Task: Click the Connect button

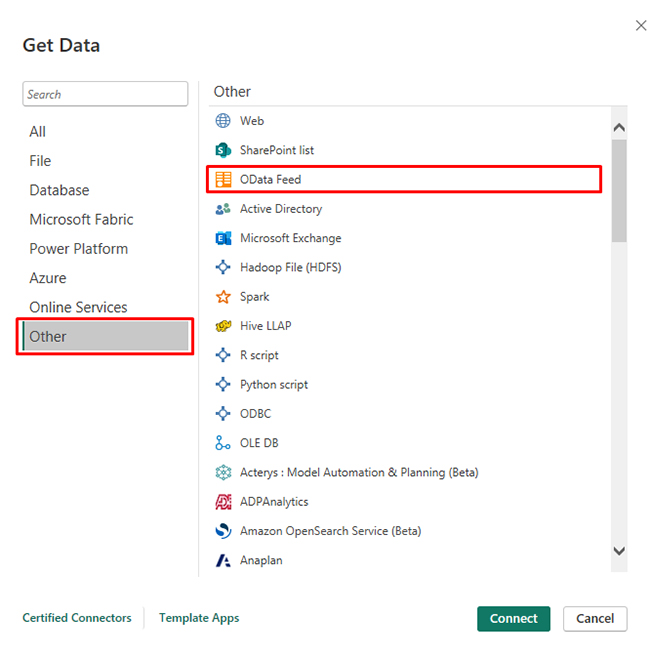Action: (513, 618)
